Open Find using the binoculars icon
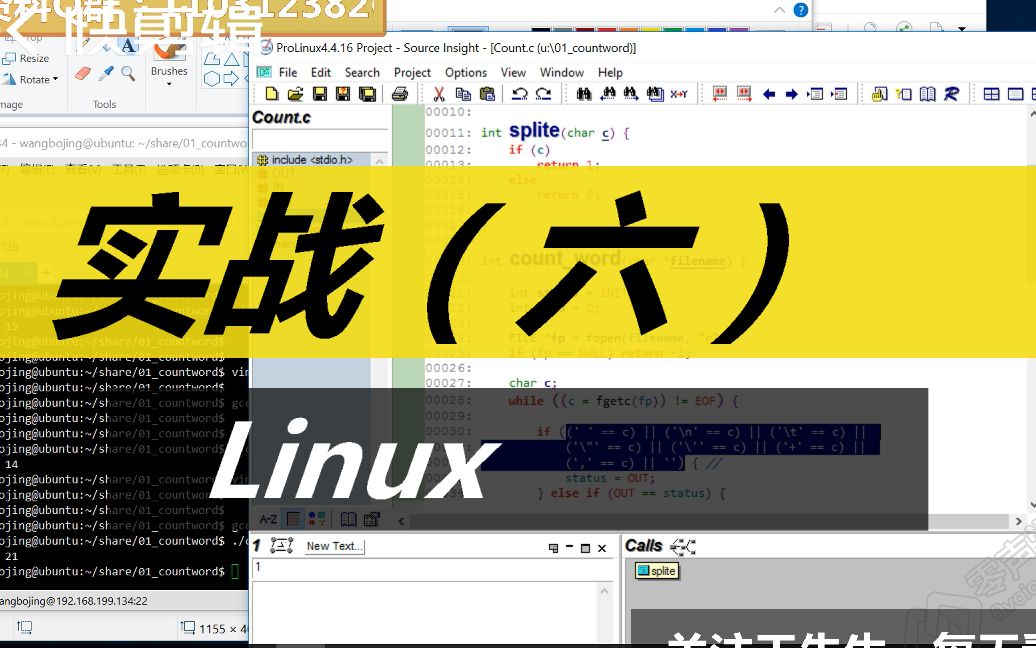 [585, 93]
